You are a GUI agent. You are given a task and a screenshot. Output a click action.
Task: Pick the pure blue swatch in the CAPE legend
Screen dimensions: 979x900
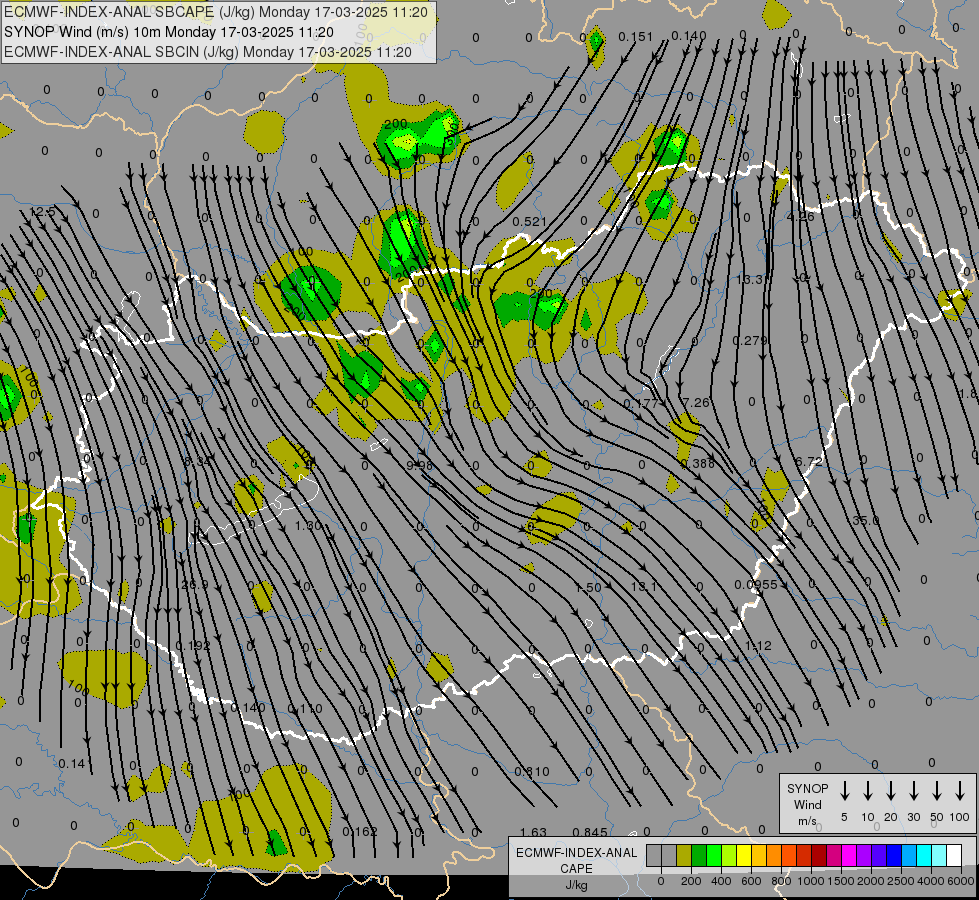[x=893, y=855]
